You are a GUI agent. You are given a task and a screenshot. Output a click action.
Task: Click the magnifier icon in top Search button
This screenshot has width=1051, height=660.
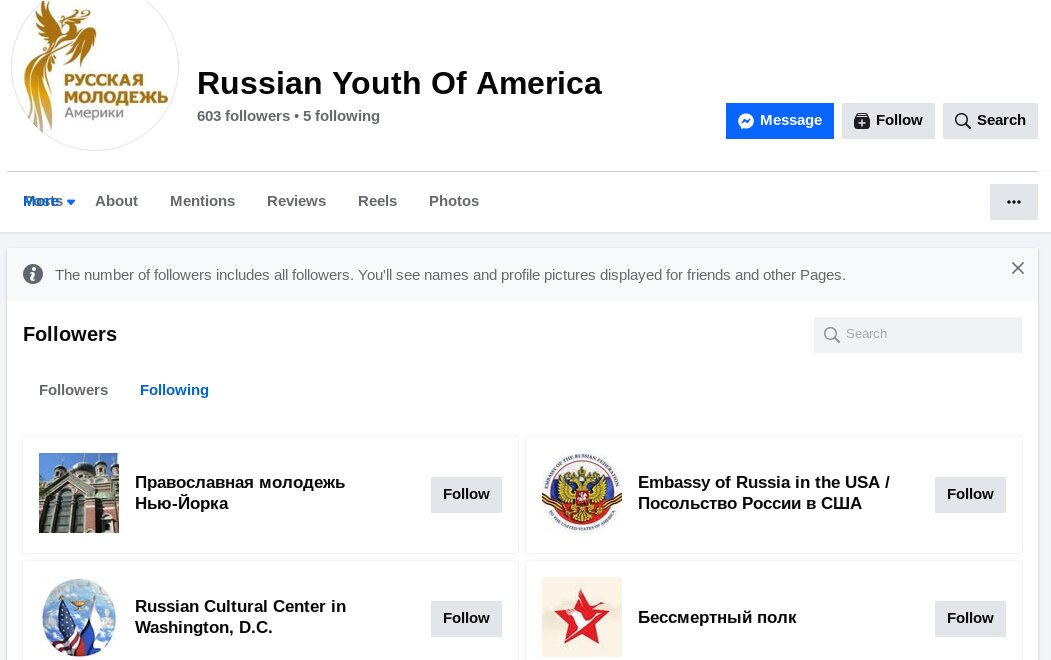click(962, 121)
